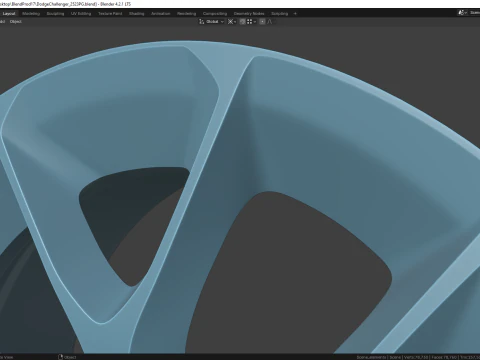Open the pivot point dropdown
This screenshot has width=480, height=360.
tap(232, 22)
